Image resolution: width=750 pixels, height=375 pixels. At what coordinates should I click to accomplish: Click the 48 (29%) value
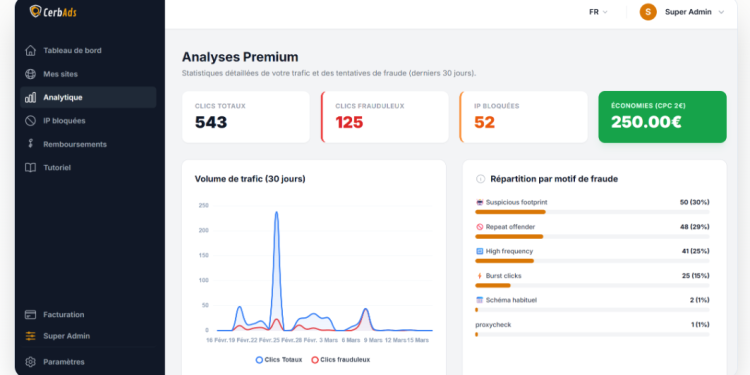tap(695, 227)
